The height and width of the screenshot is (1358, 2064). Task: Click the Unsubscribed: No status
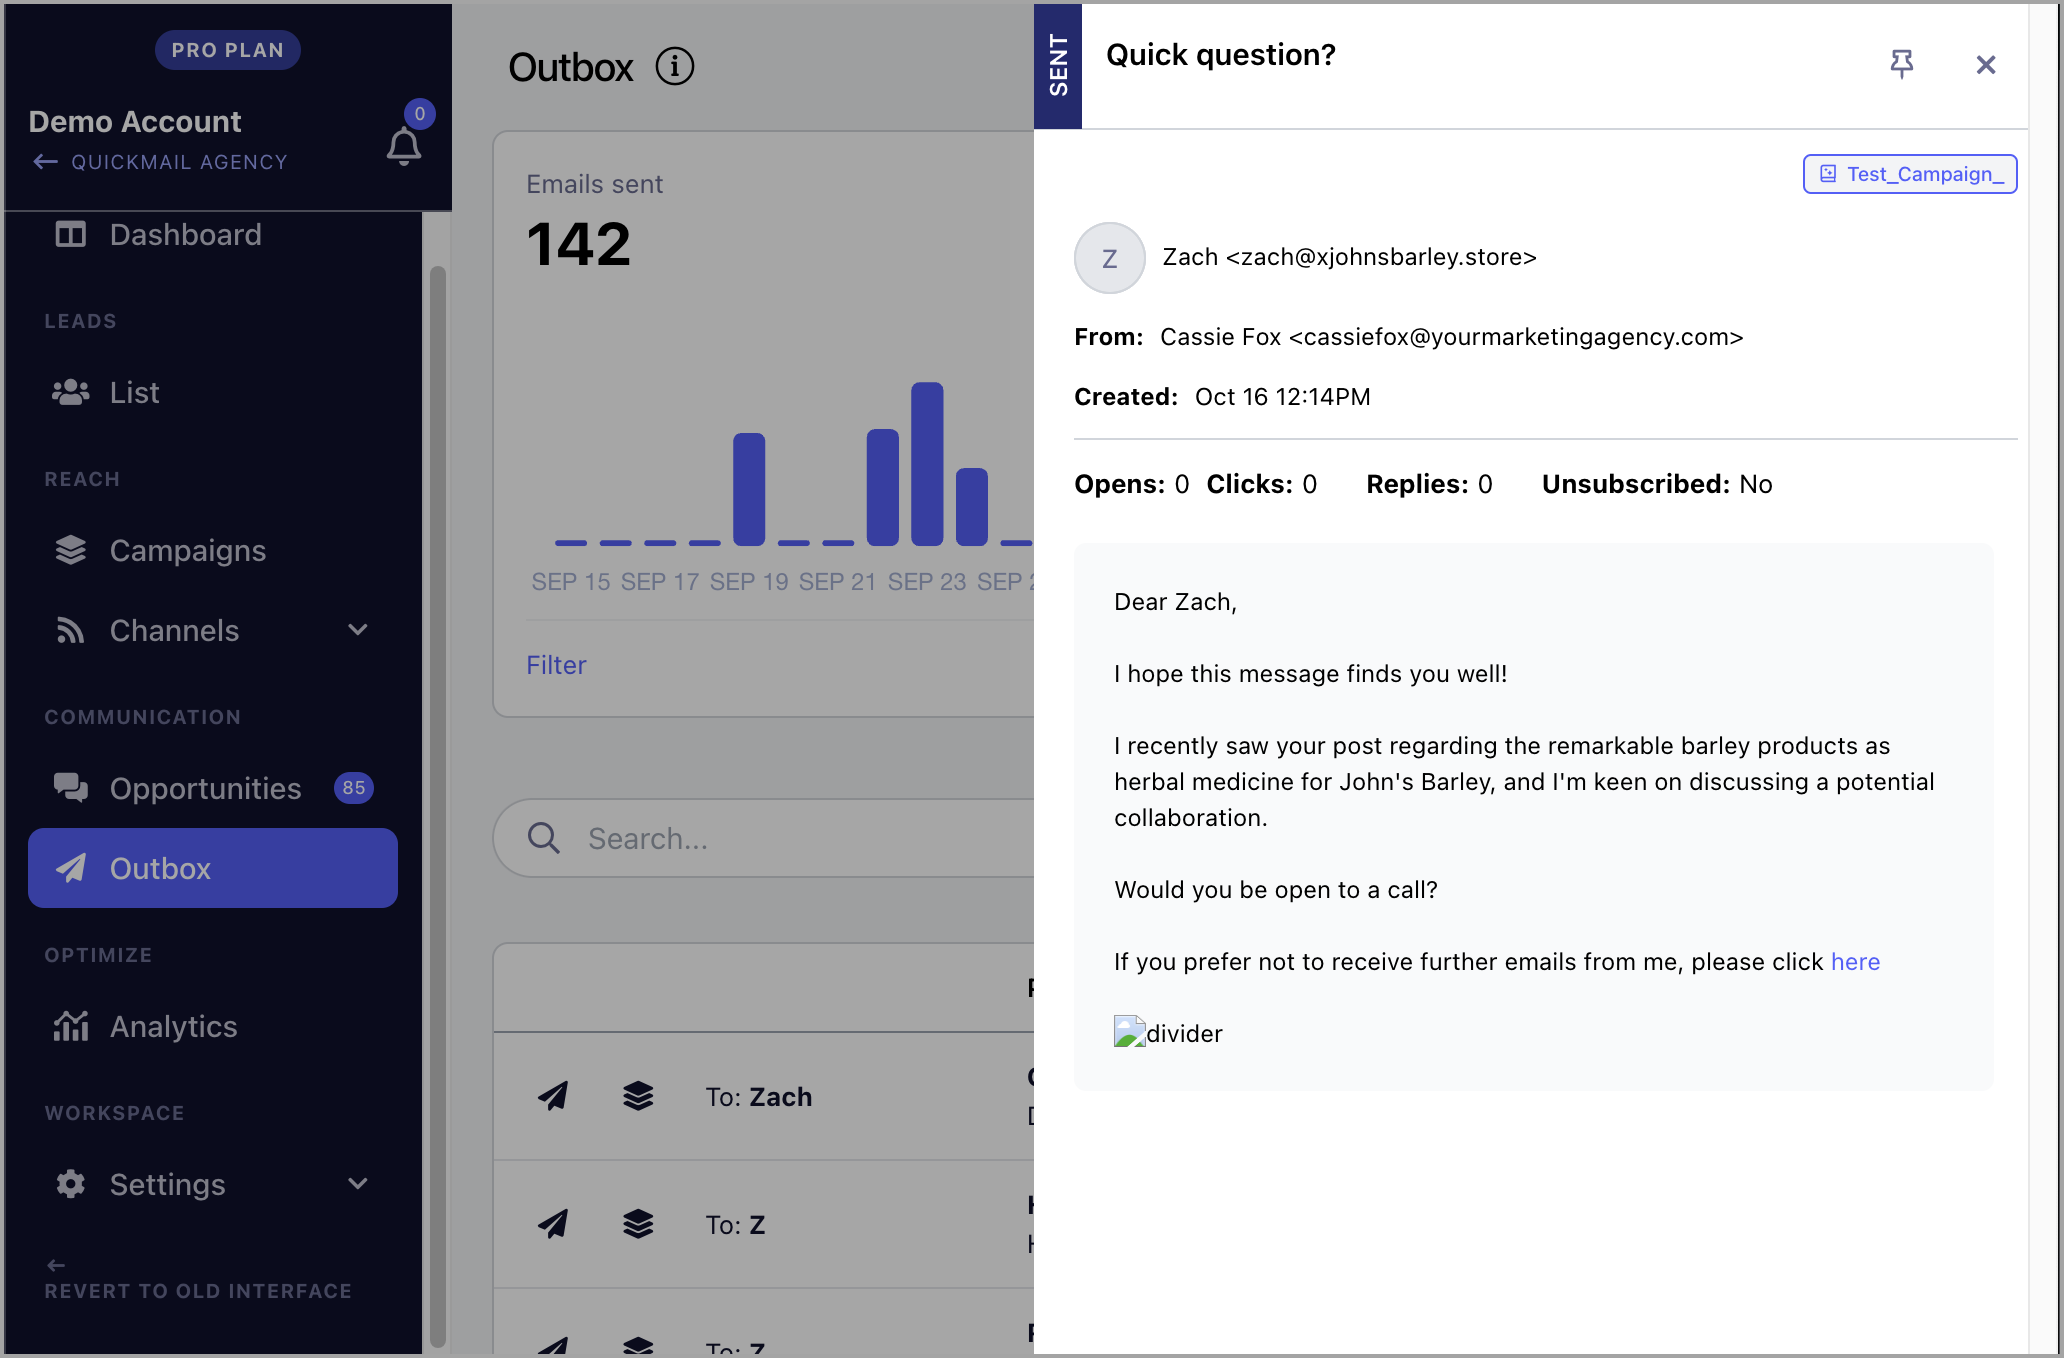1657,484
